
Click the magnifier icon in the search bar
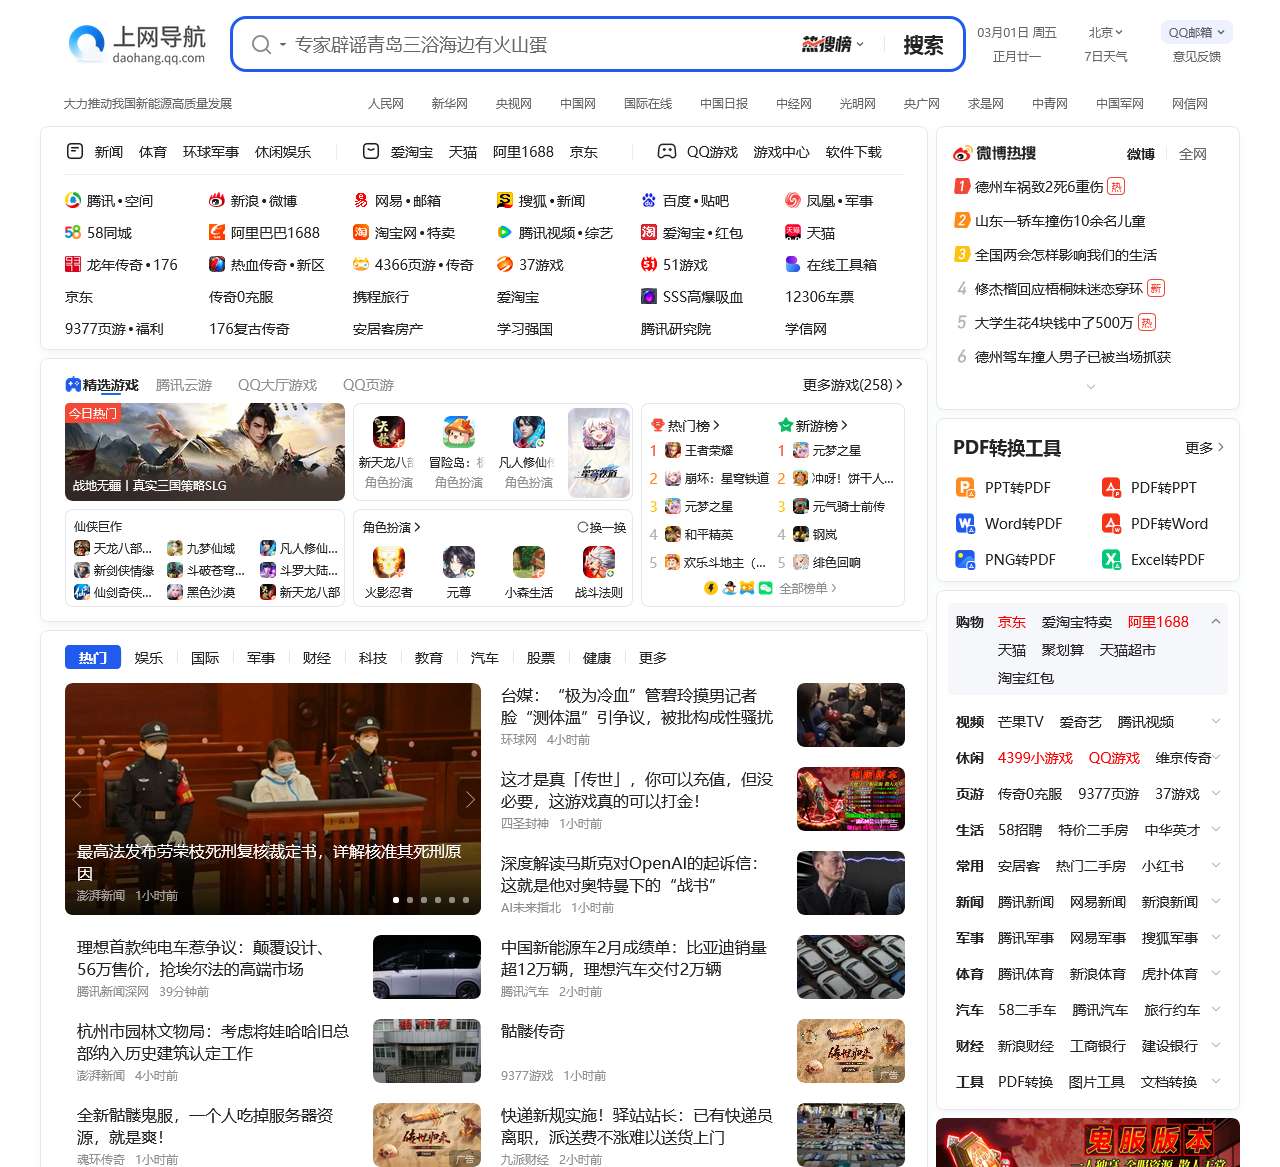click(261, 45)
